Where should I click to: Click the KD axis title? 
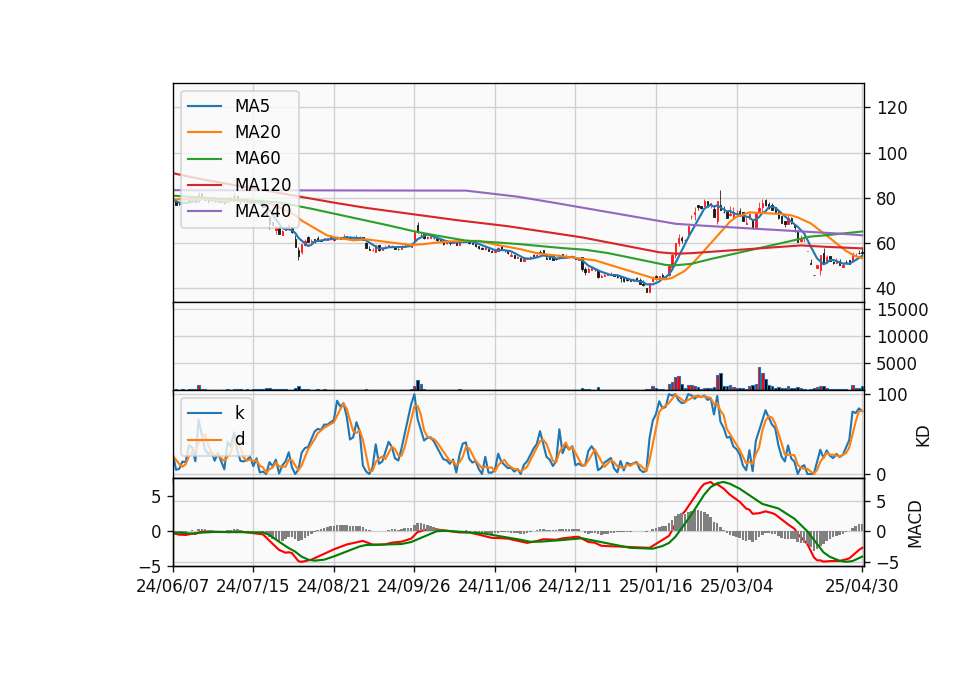coord(922,437)
